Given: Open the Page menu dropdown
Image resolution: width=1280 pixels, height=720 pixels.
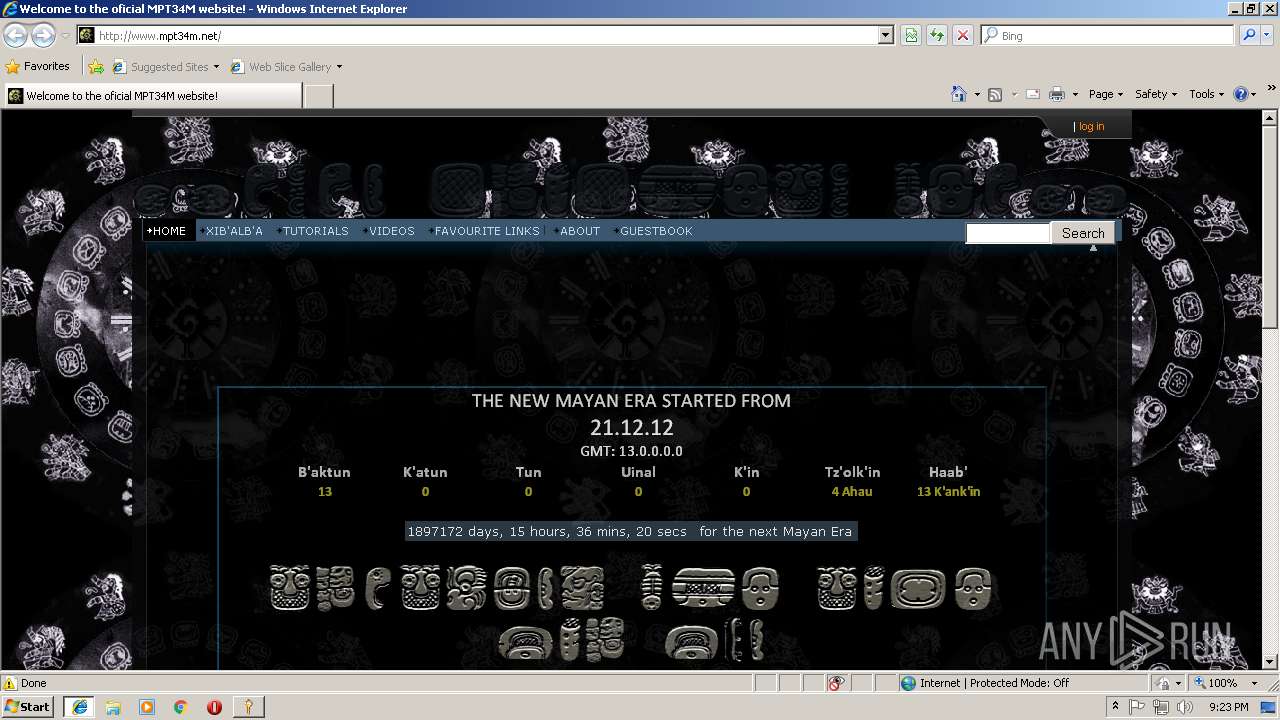Looking at the screenshot, I should click(x=1105, y=94).
